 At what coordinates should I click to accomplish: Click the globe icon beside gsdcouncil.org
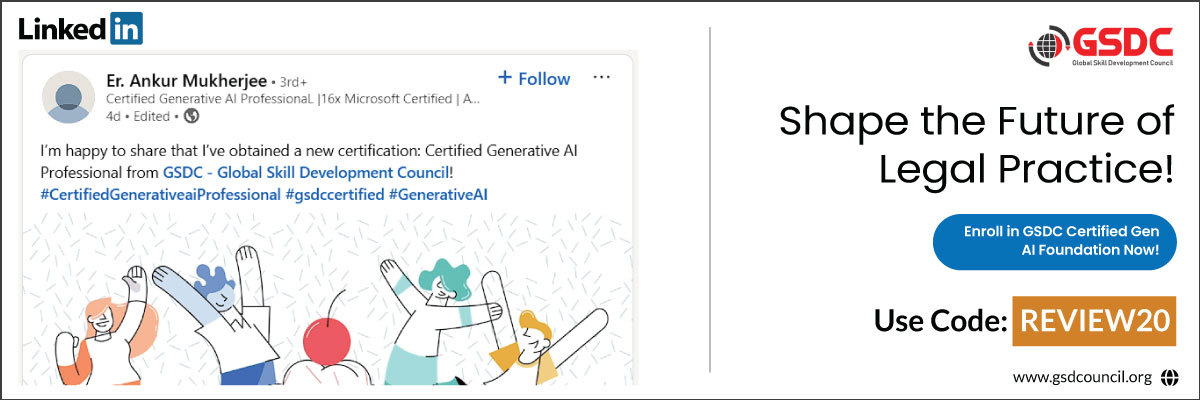click(x=1169, y=378)
